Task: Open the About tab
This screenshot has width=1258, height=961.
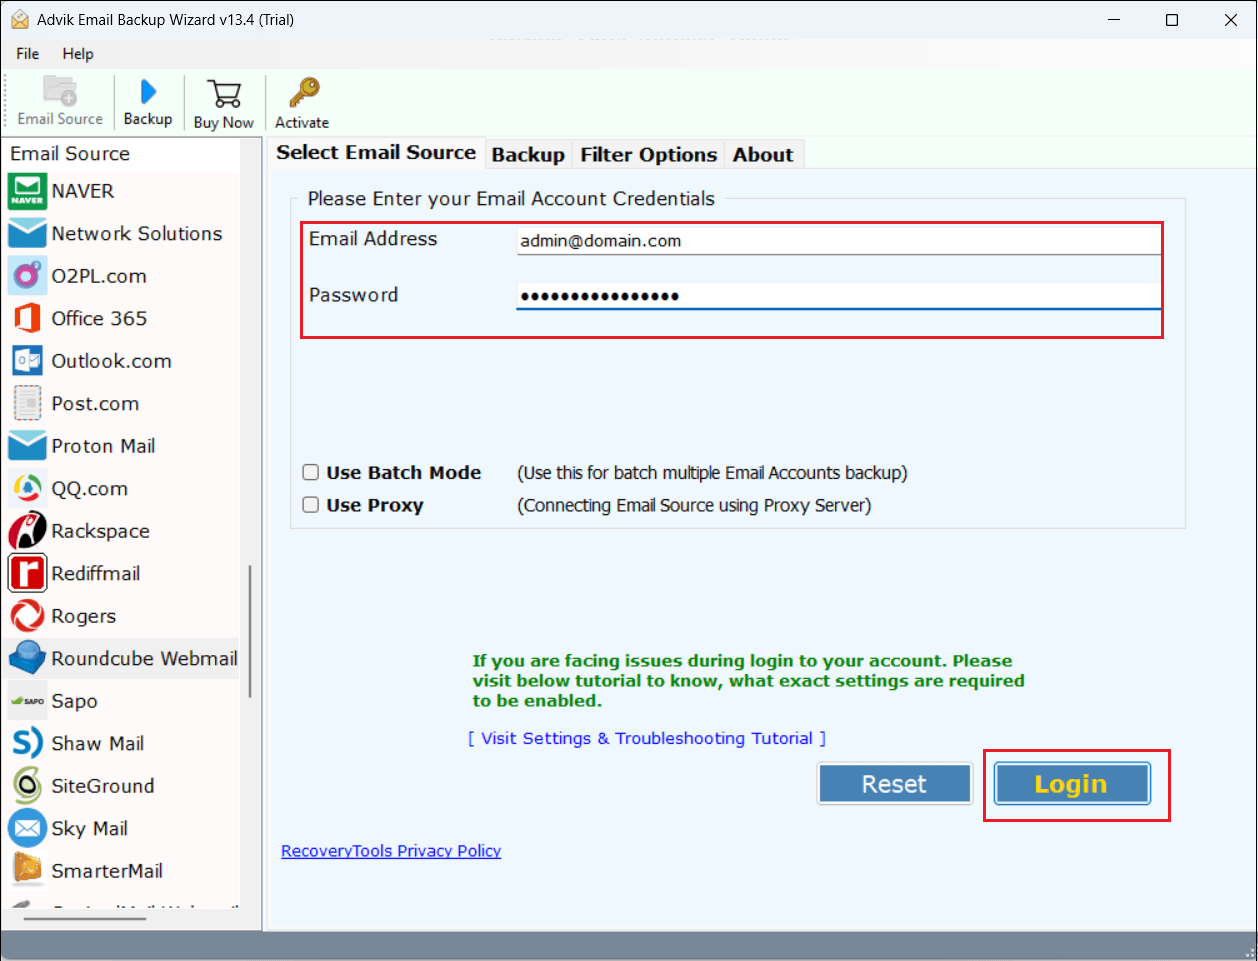Action: click(763, 155)
